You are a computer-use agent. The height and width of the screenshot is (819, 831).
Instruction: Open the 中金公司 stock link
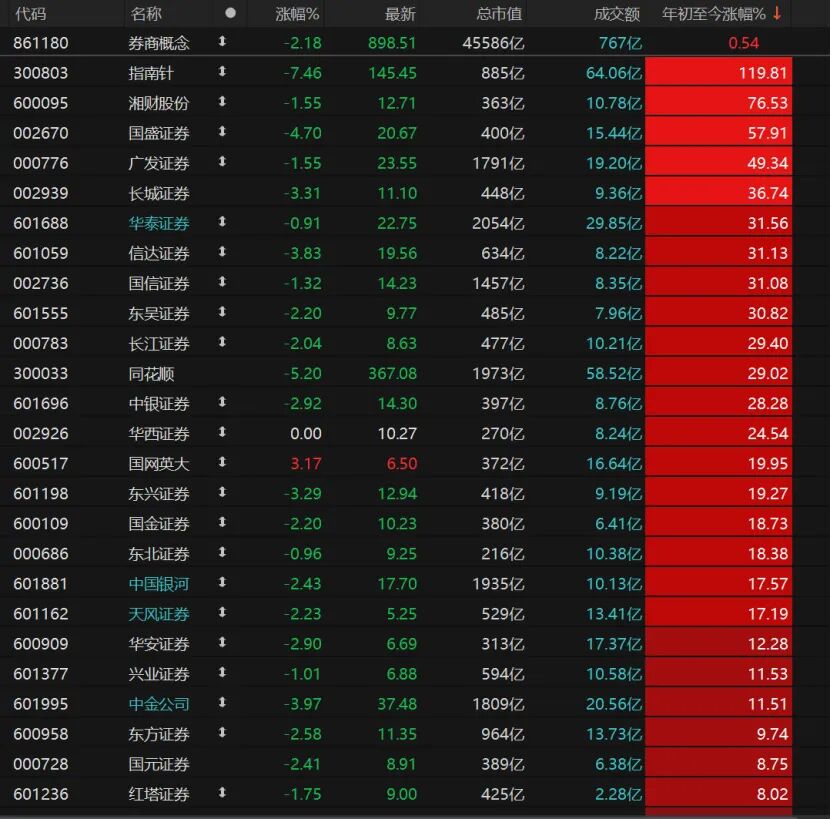[x=159, y=704]
